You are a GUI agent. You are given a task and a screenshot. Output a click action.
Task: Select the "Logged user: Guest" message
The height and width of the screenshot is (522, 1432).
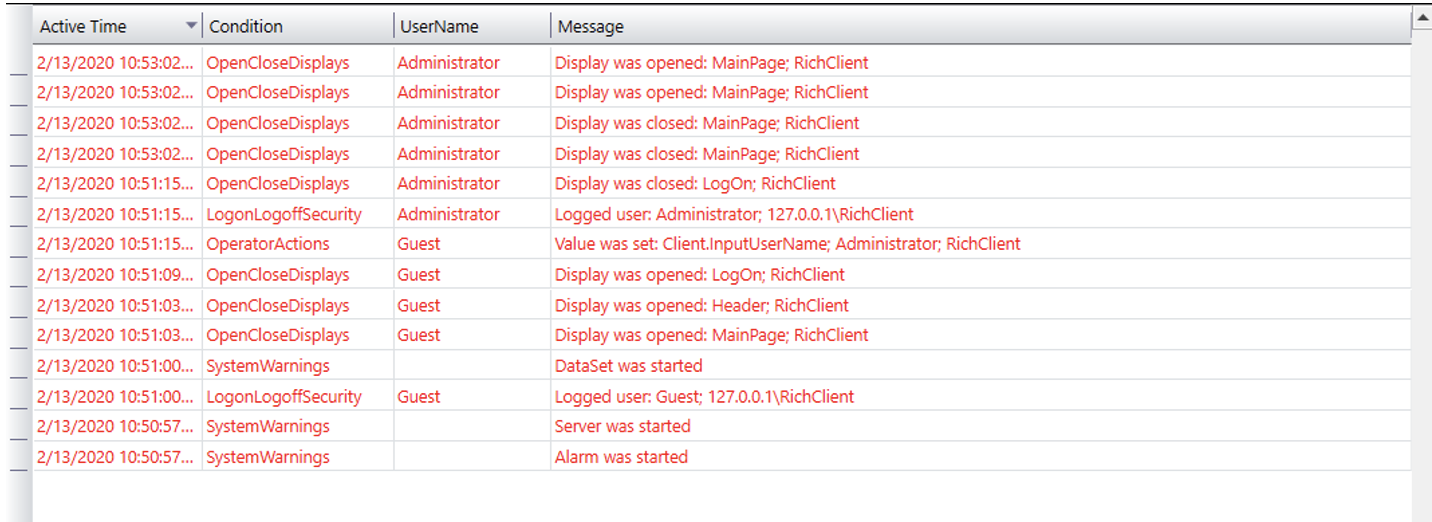click(x=704, y=397)
